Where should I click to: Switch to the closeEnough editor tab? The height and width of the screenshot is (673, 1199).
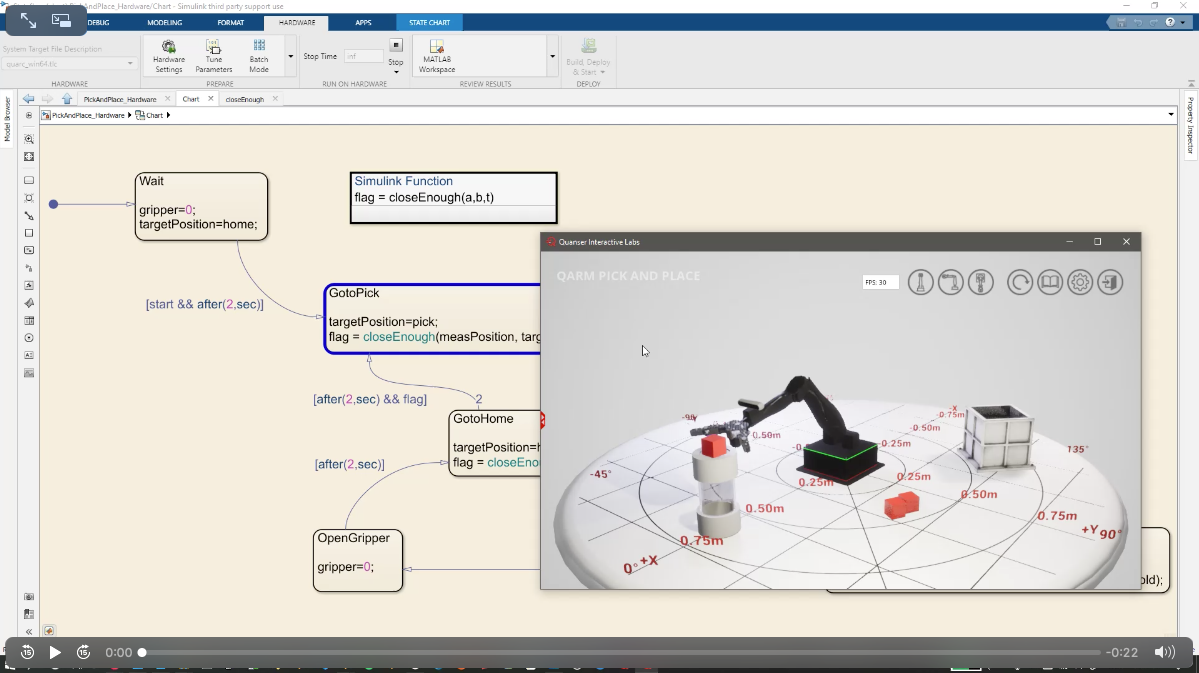pyautogui.click(x=245, y=99)
